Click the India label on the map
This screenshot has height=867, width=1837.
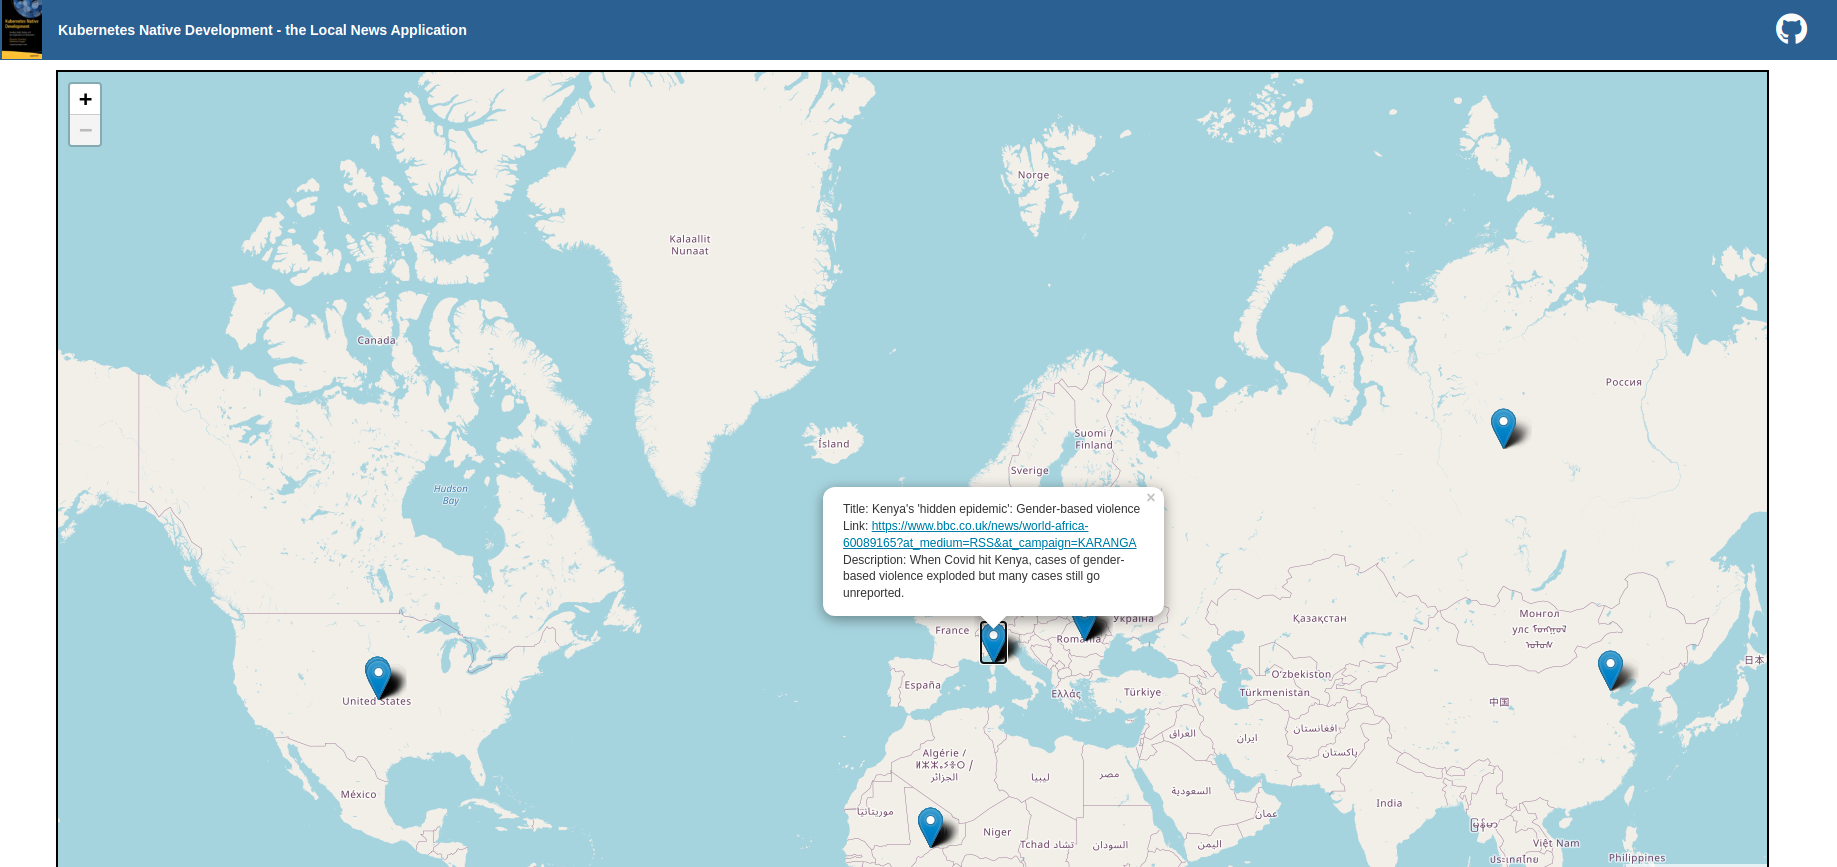click(1388, 803)
